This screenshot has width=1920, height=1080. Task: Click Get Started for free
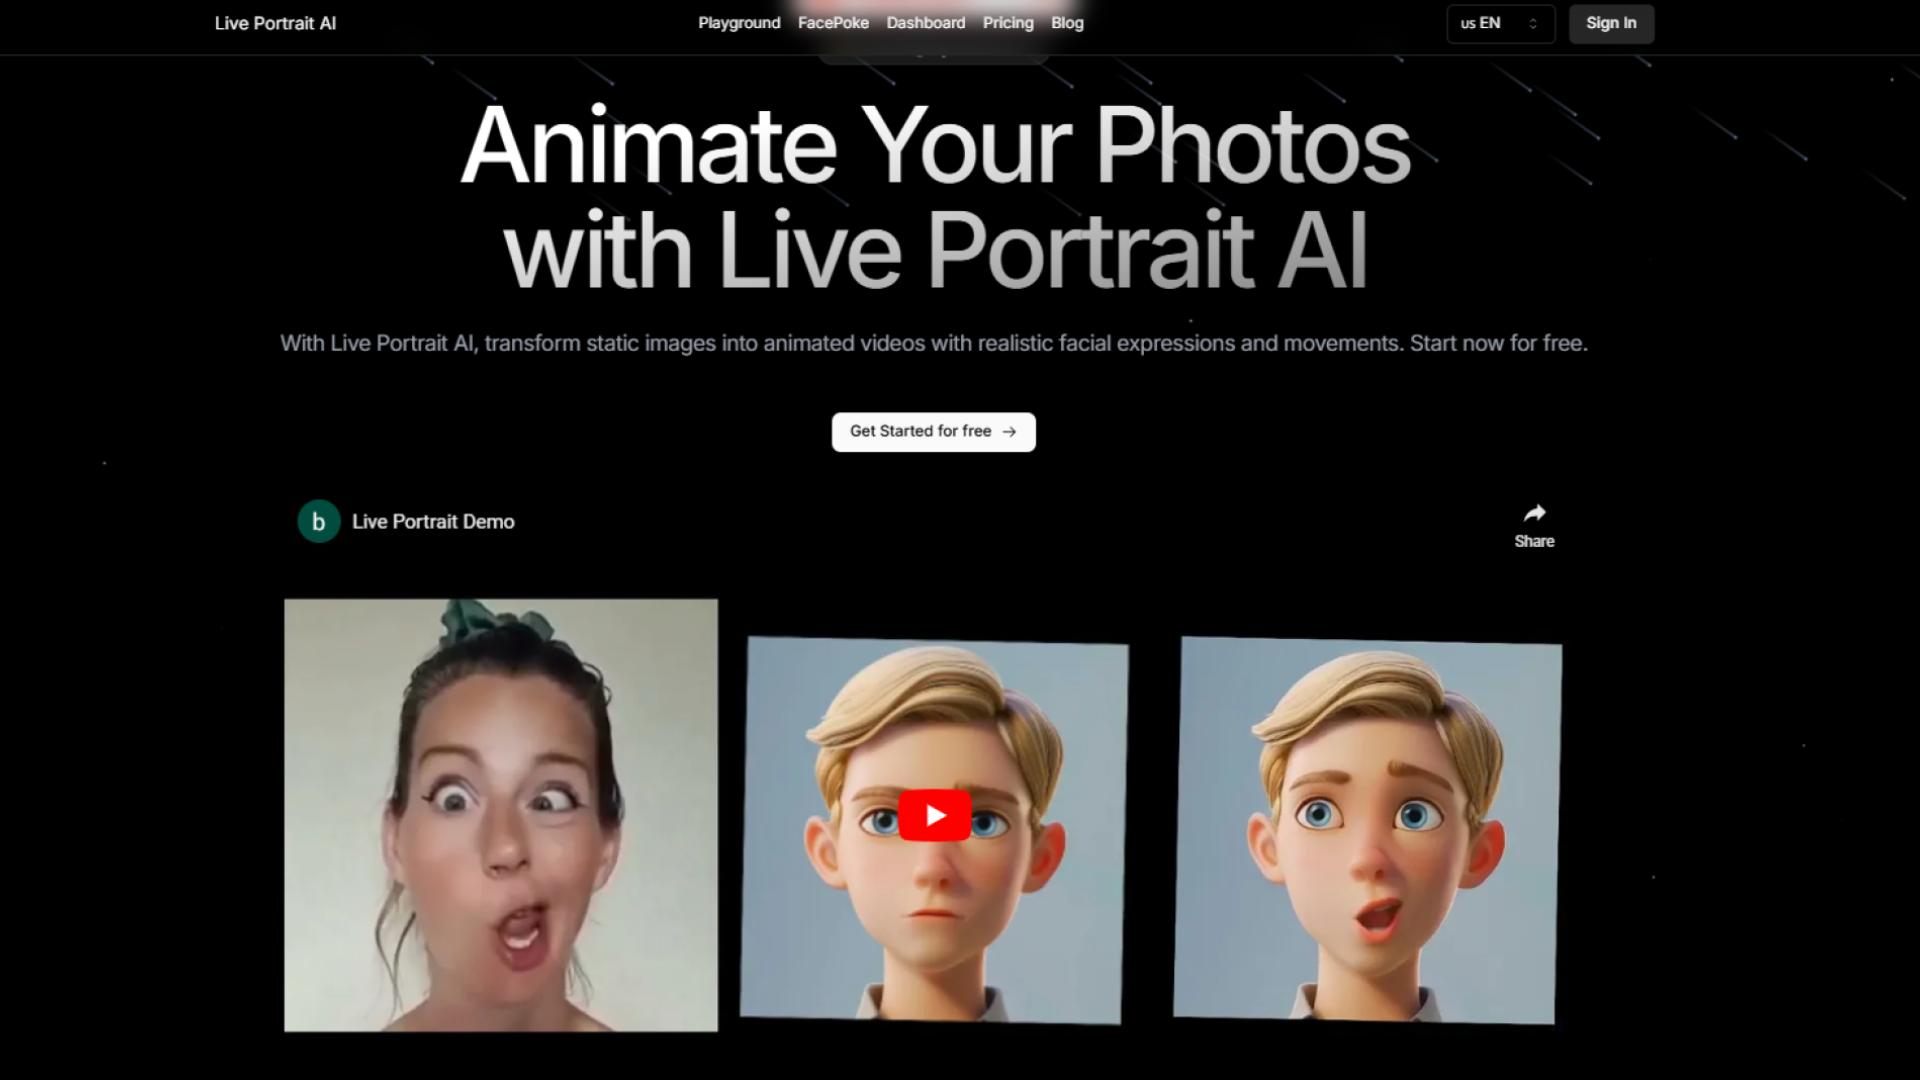point(933,432)
